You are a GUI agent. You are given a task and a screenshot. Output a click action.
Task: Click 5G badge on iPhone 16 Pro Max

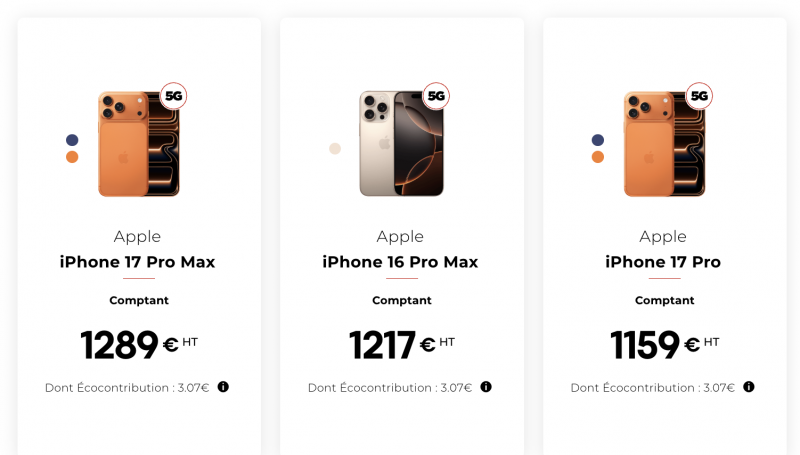tap(436, 96)
